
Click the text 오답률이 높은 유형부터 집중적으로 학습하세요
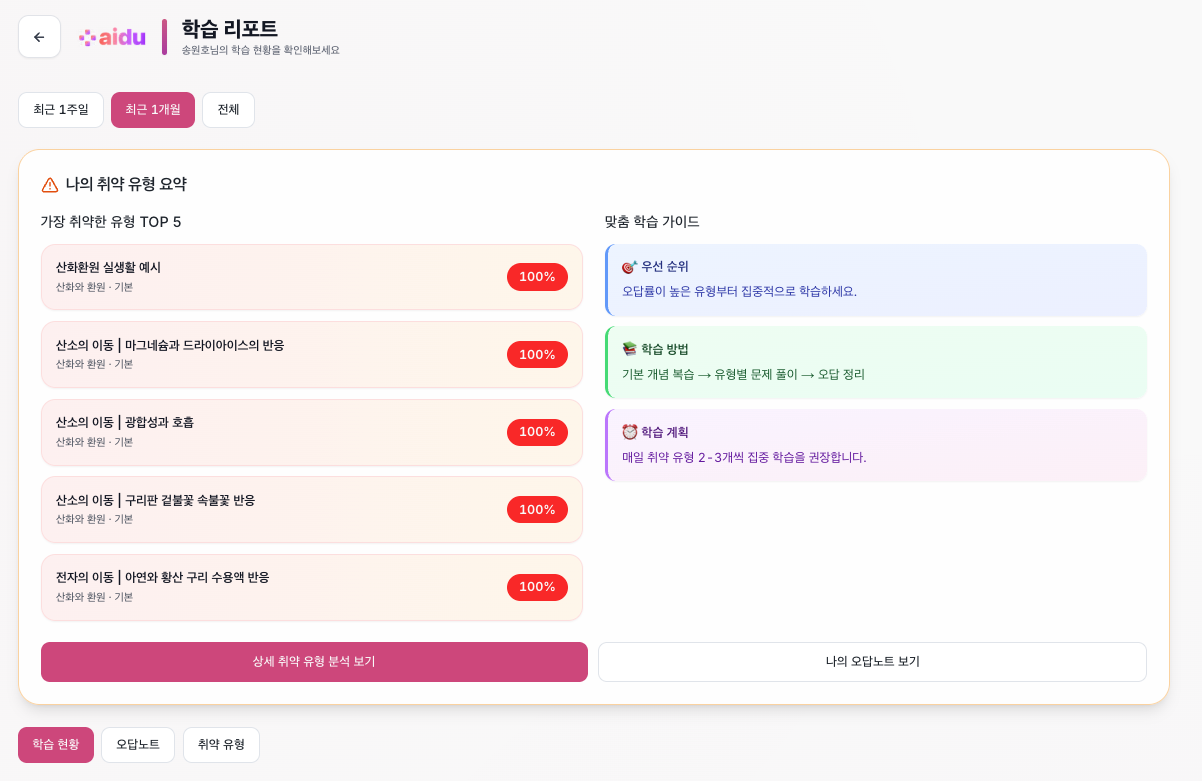pyautogui.click(x=739, y=291)
